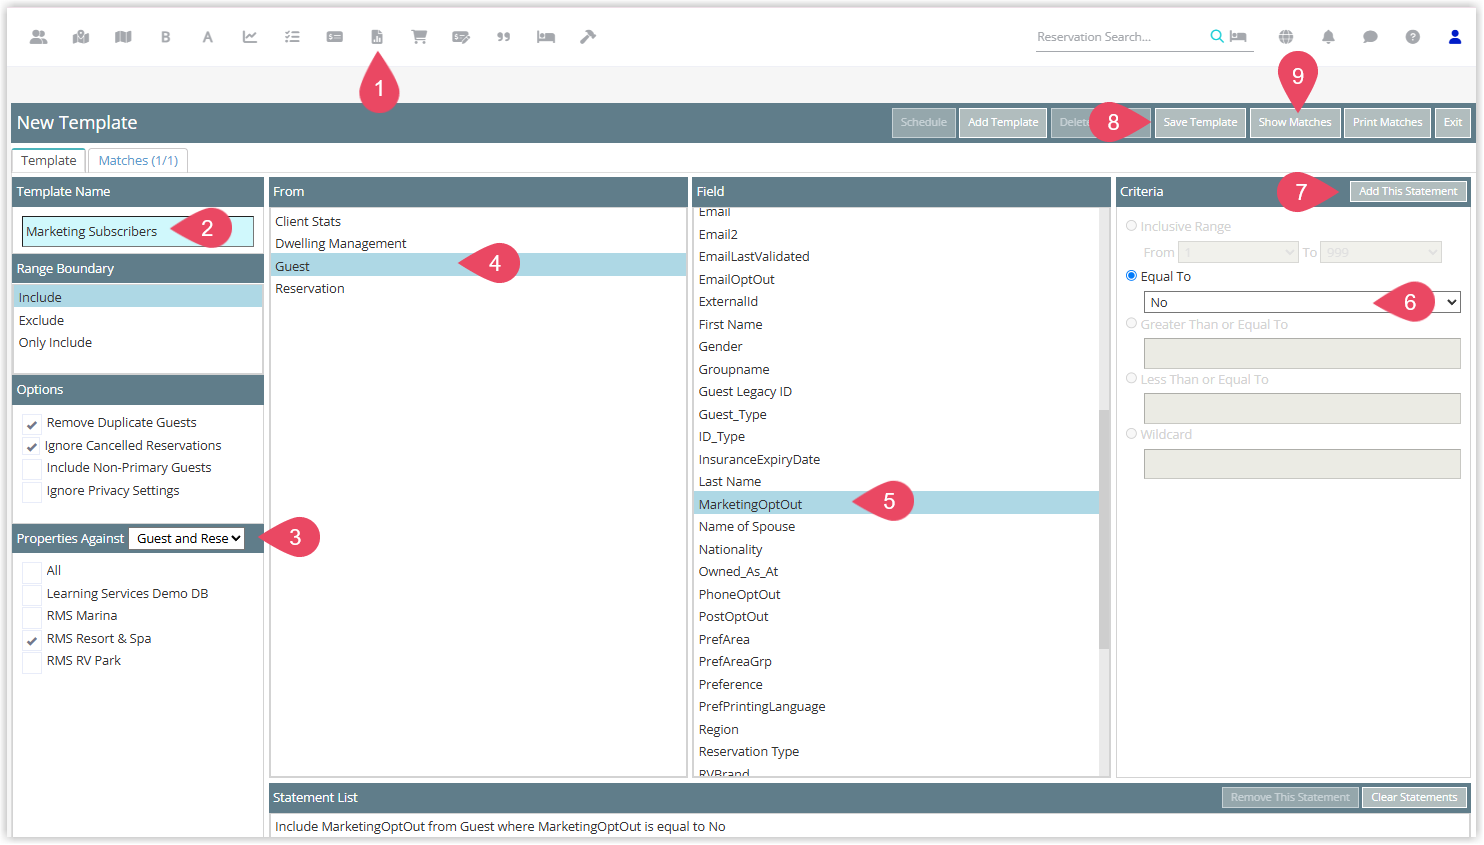Screen dimensions: 1484x845
Task: Open the guests people icon in the toolbar
Action: tap(39, 37)
